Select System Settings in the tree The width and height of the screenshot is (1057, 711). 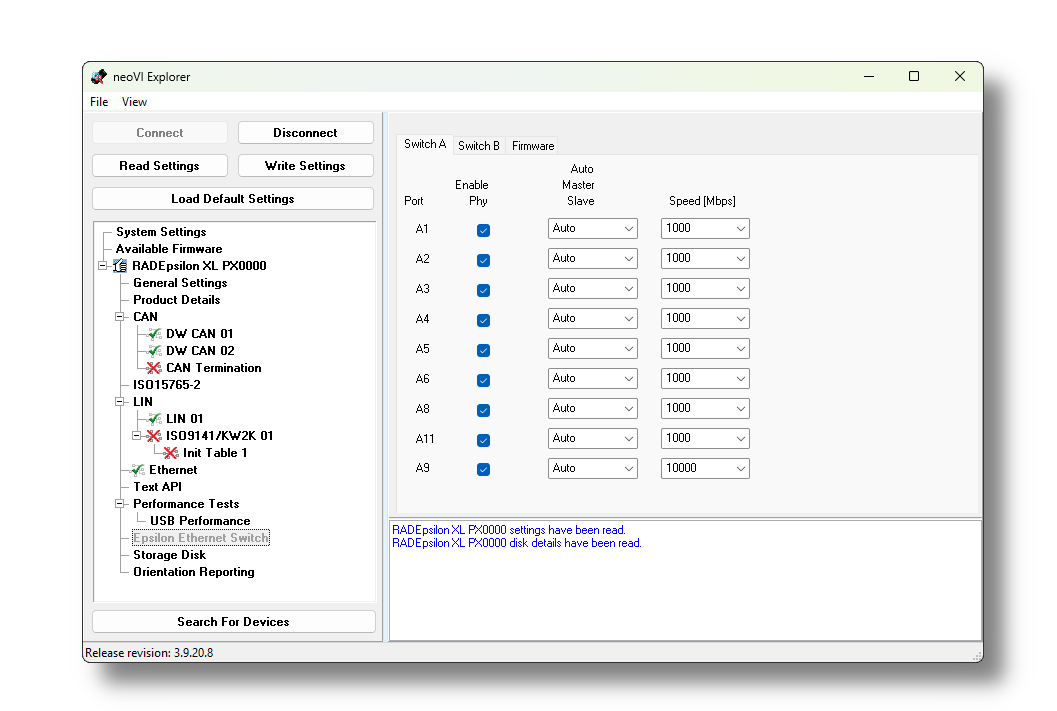pyautogui.click(x=161, y=232)
